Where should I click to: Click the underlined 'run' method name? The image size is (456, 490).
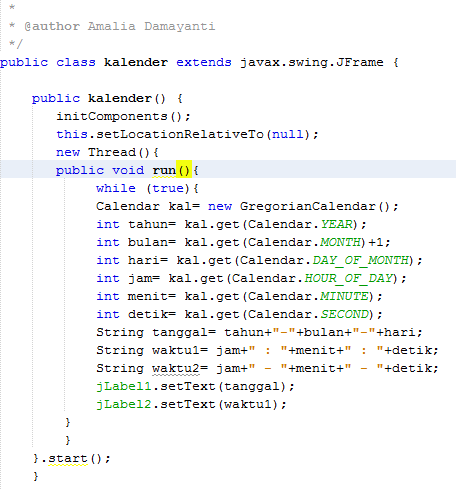click(164, 170)
